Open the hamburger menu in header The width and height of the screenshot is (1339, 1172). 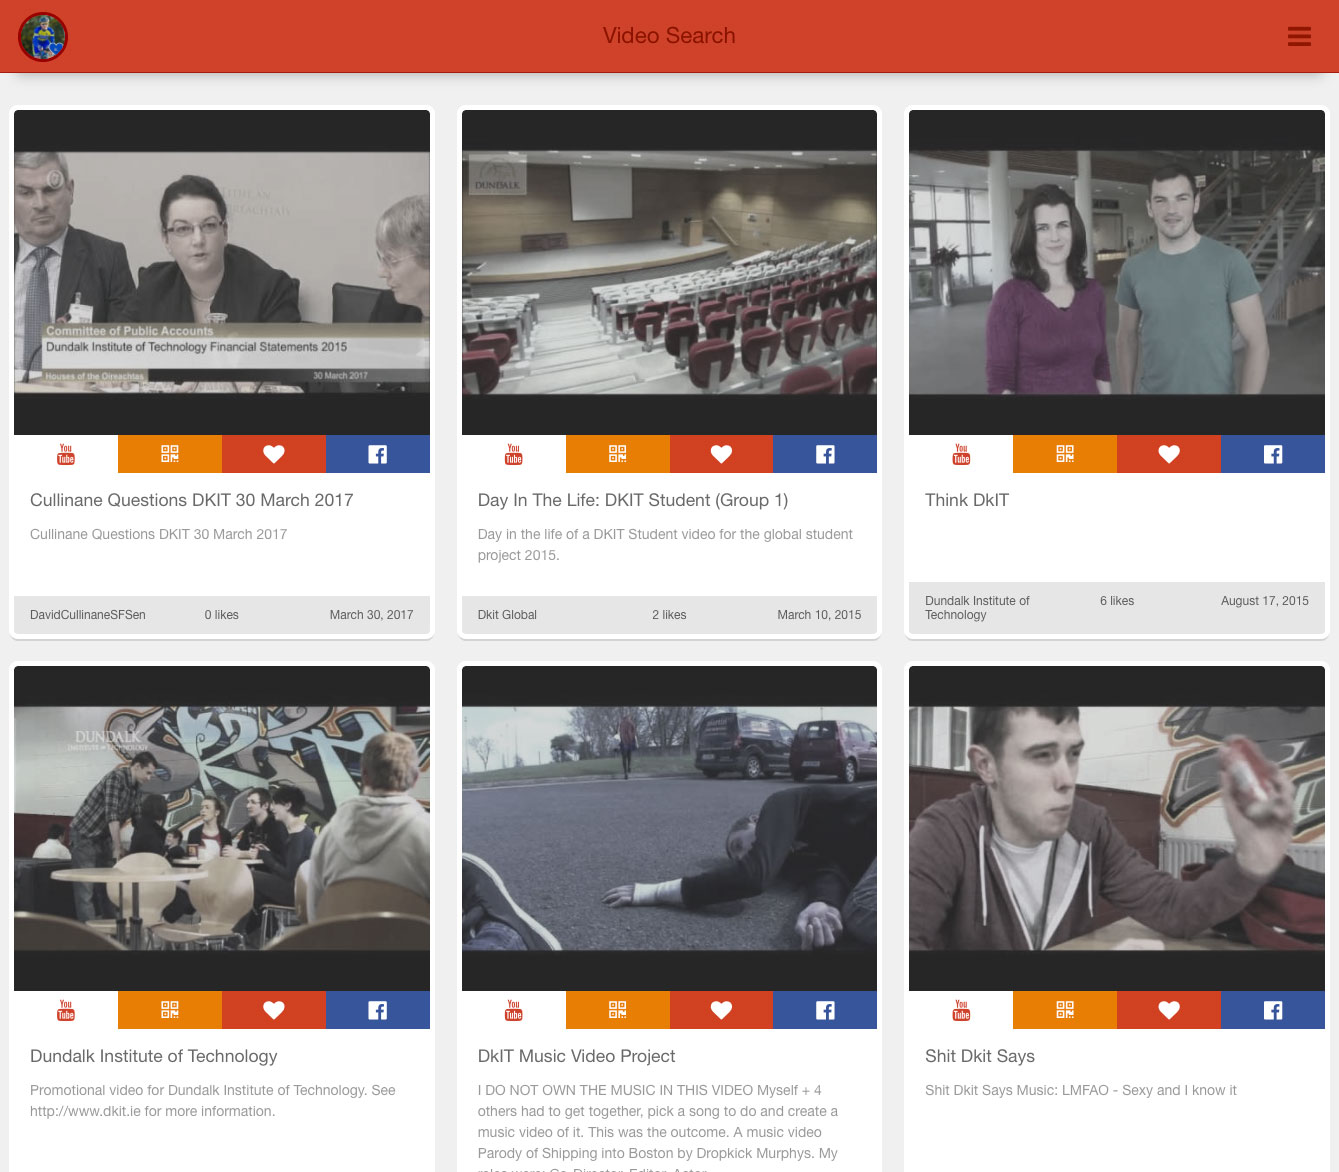point(1299,37)
